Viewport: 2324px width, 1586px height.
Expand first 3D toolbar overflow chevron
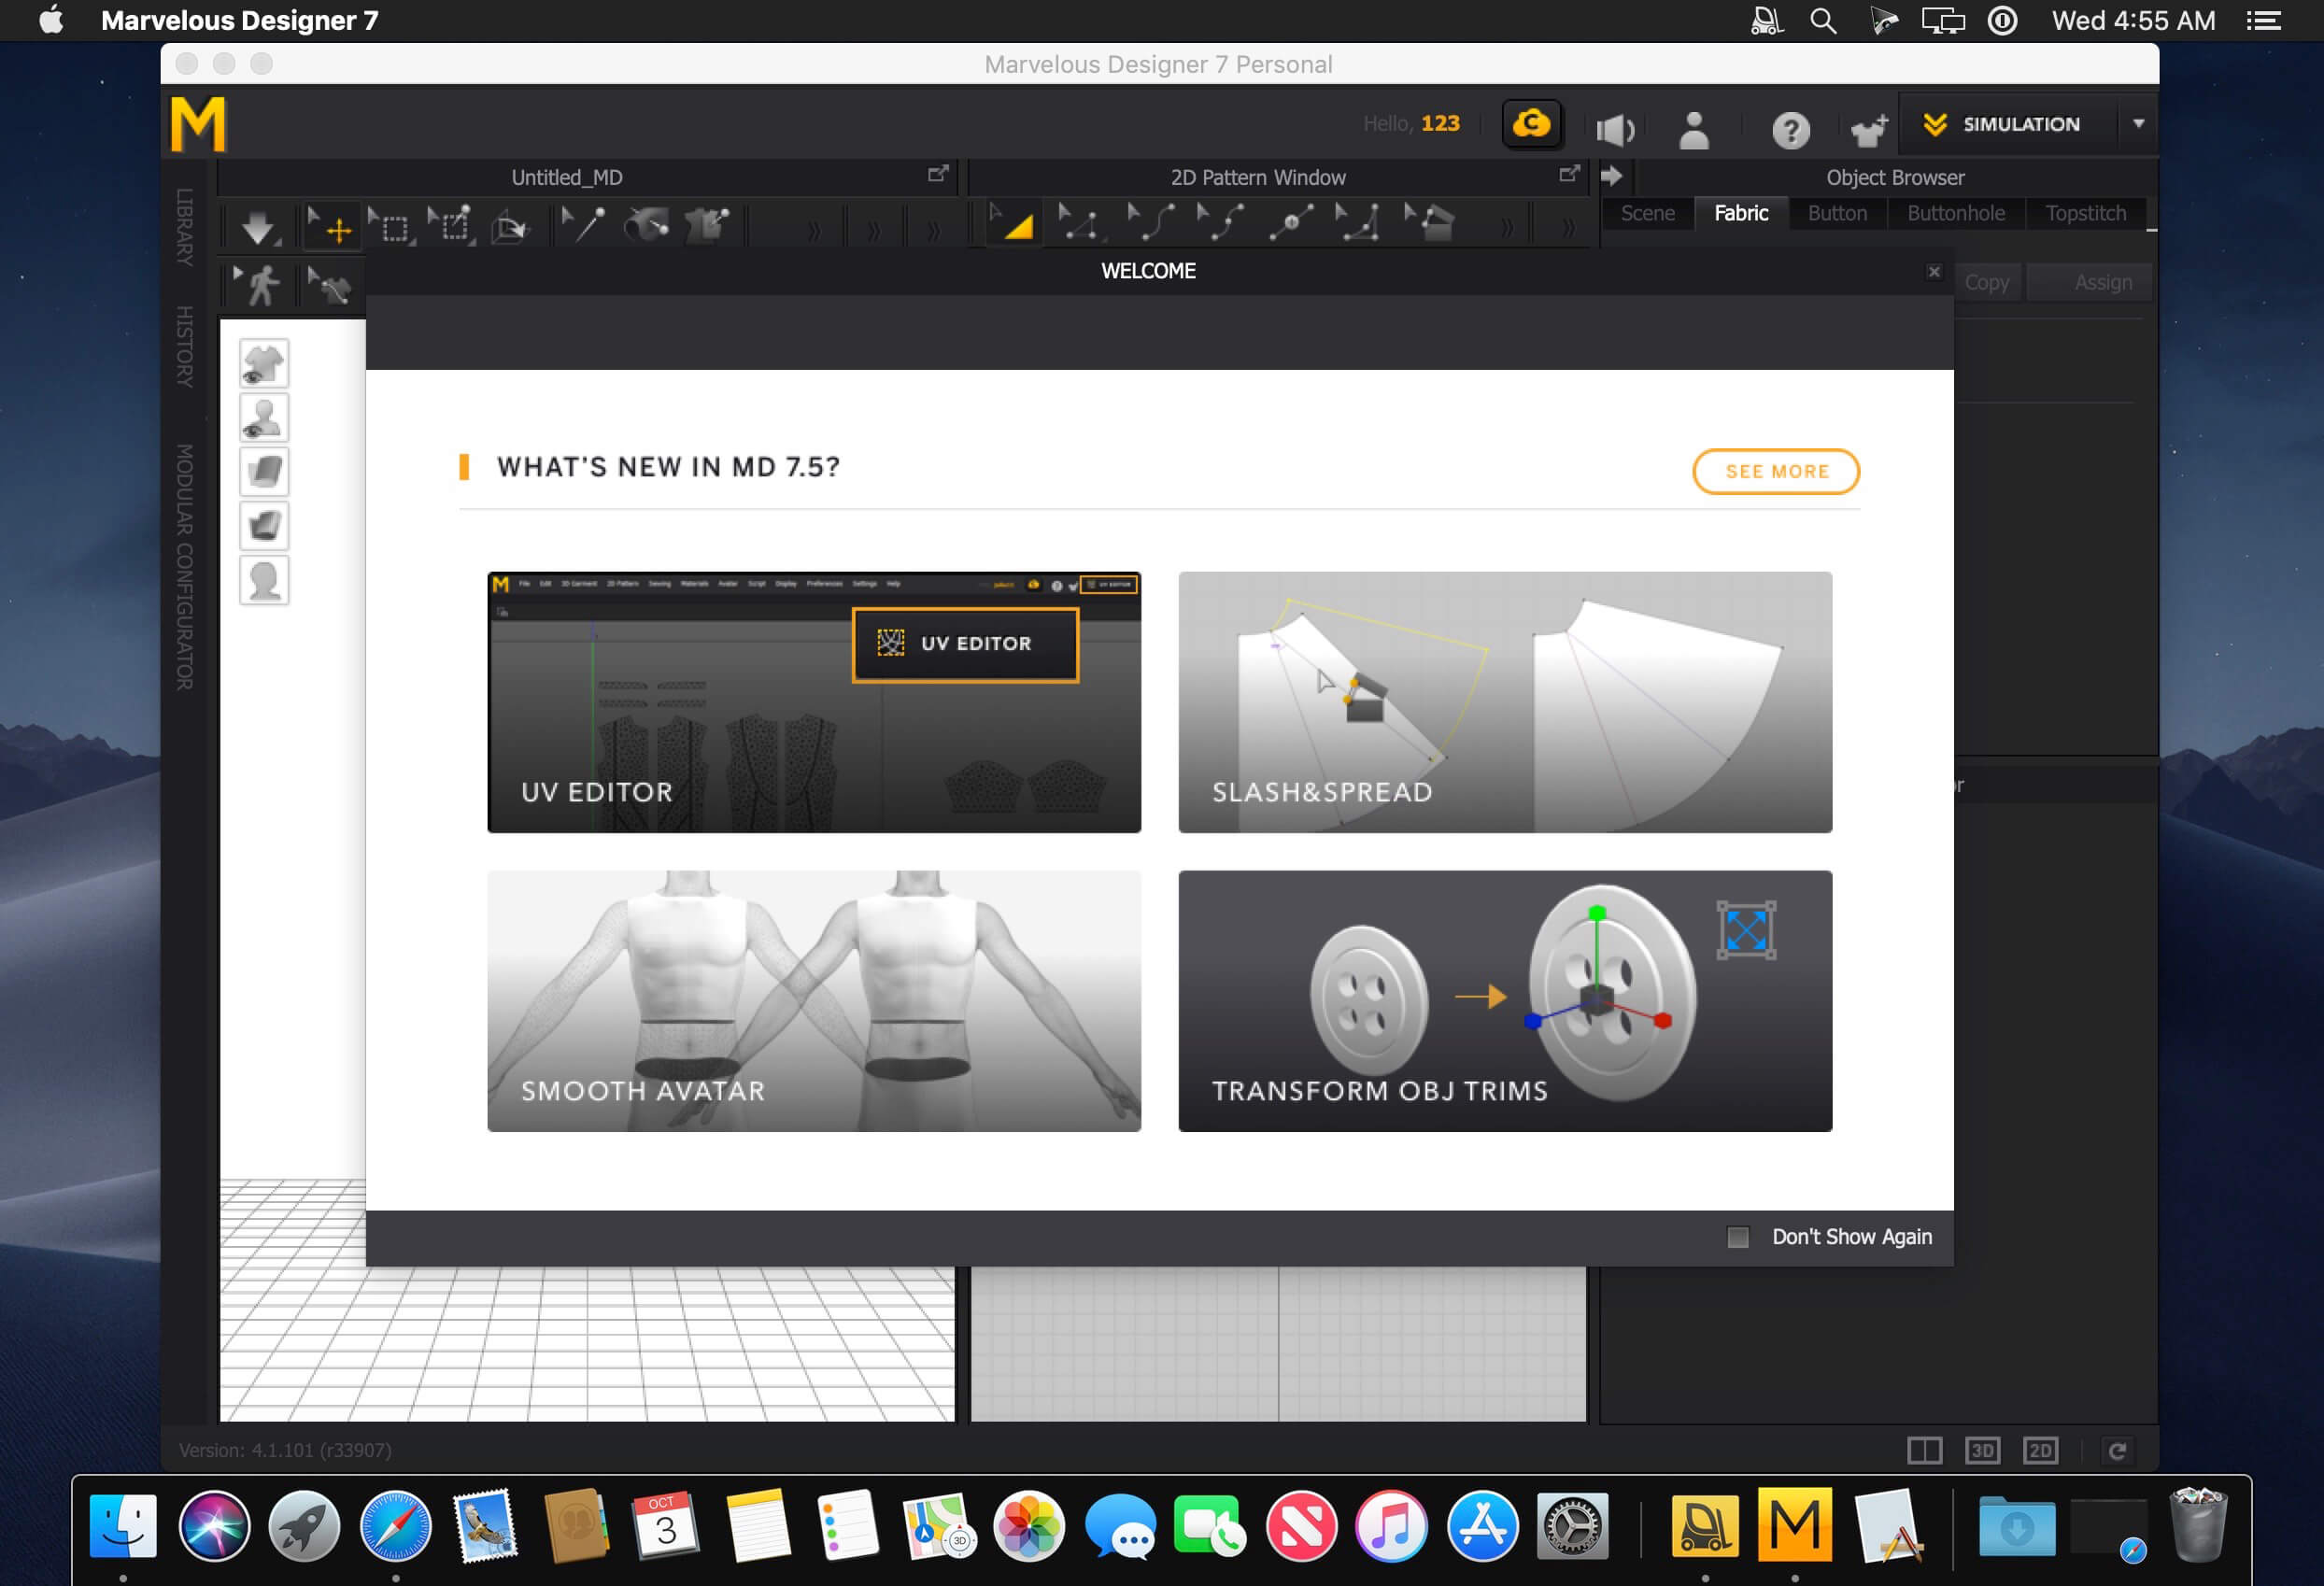pyautogui.click(x=814, y=230)
